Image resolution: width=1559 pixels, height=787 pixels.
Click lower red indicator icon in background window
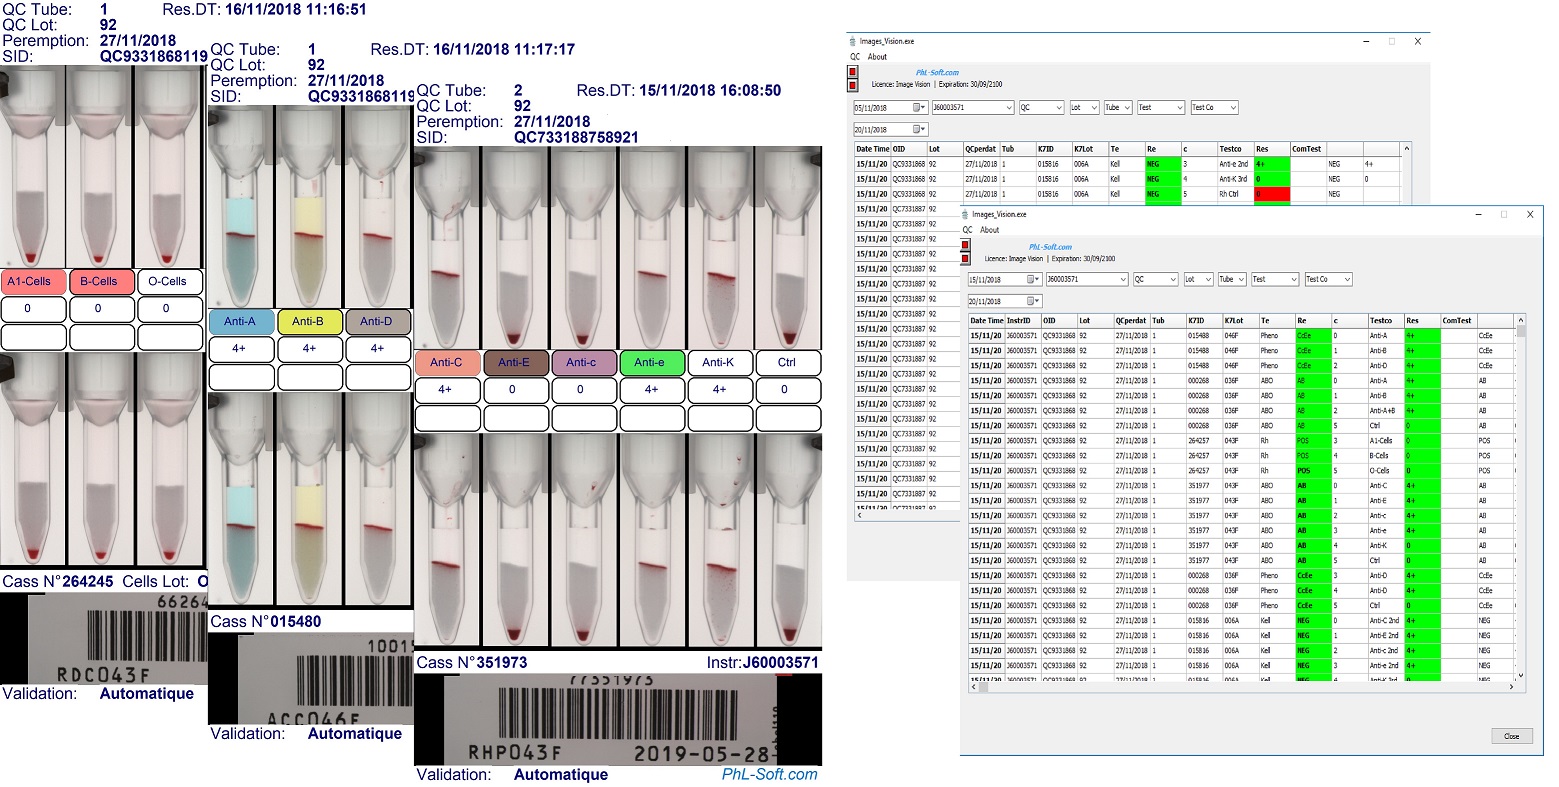pyautogui.click(x=851, y=84)
